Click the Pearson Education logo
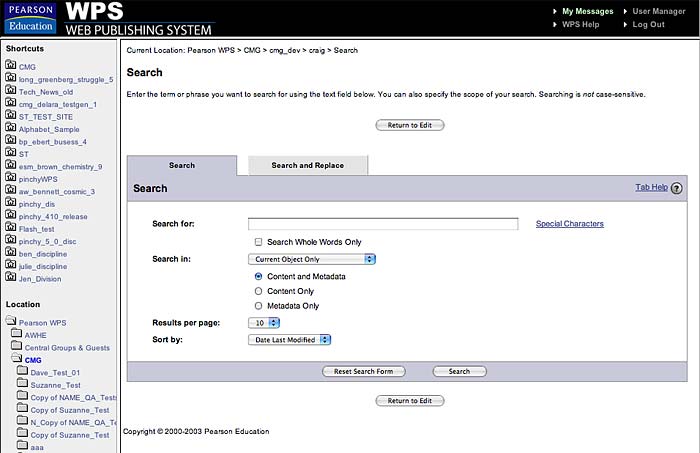This screenshot has height=453, width=700. (x=30, y=18)
